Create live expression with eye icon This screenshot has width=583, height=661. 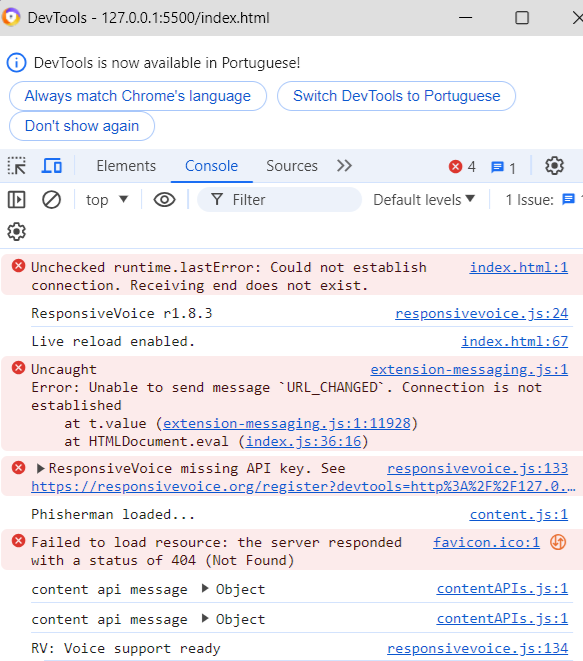(x=164, y=199)
